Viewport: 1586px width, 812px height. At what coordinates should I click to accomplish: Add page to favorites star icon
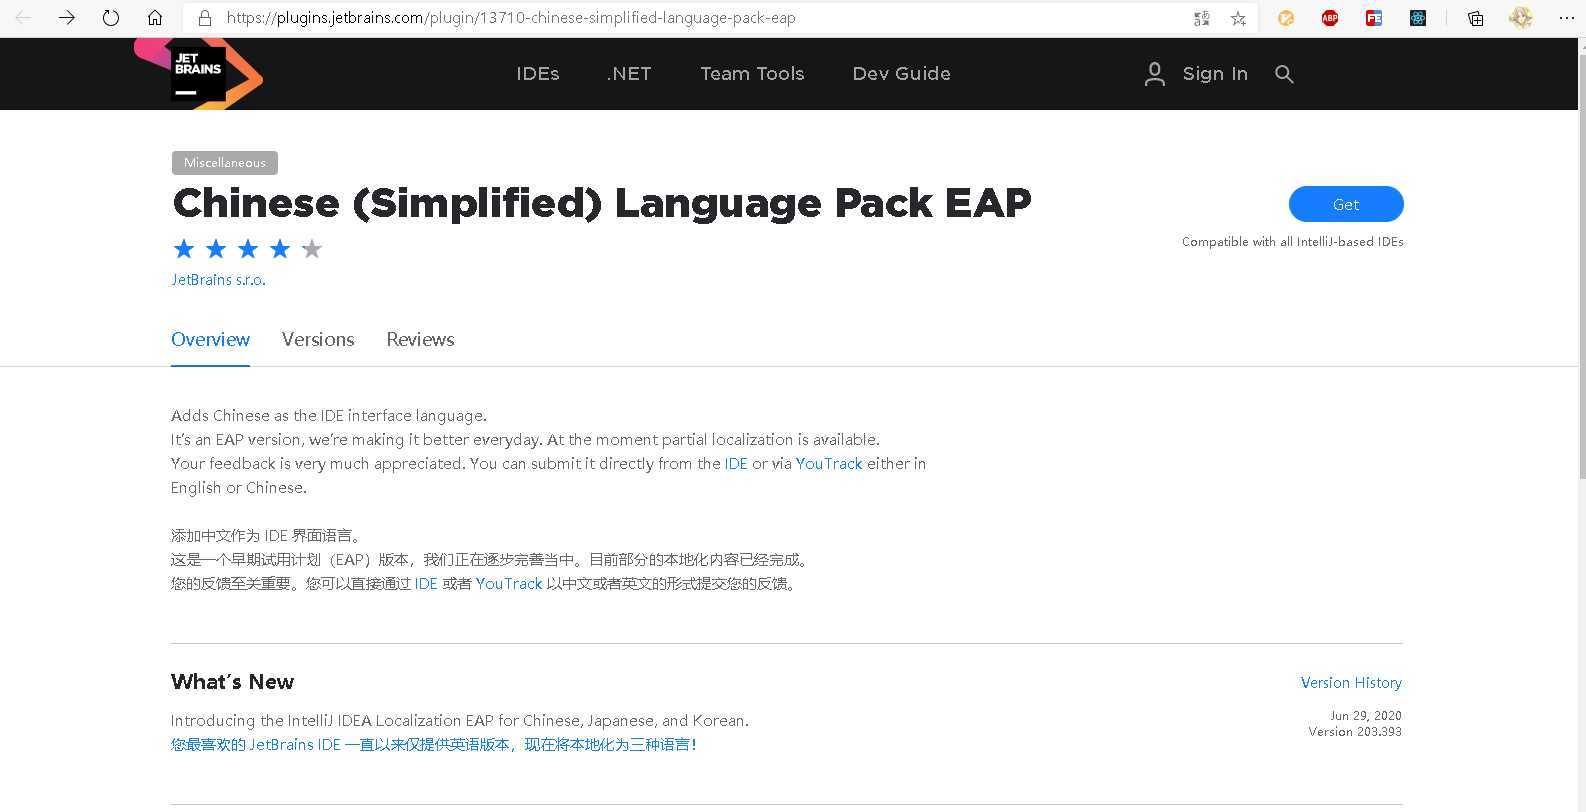tap(1238, 18)
